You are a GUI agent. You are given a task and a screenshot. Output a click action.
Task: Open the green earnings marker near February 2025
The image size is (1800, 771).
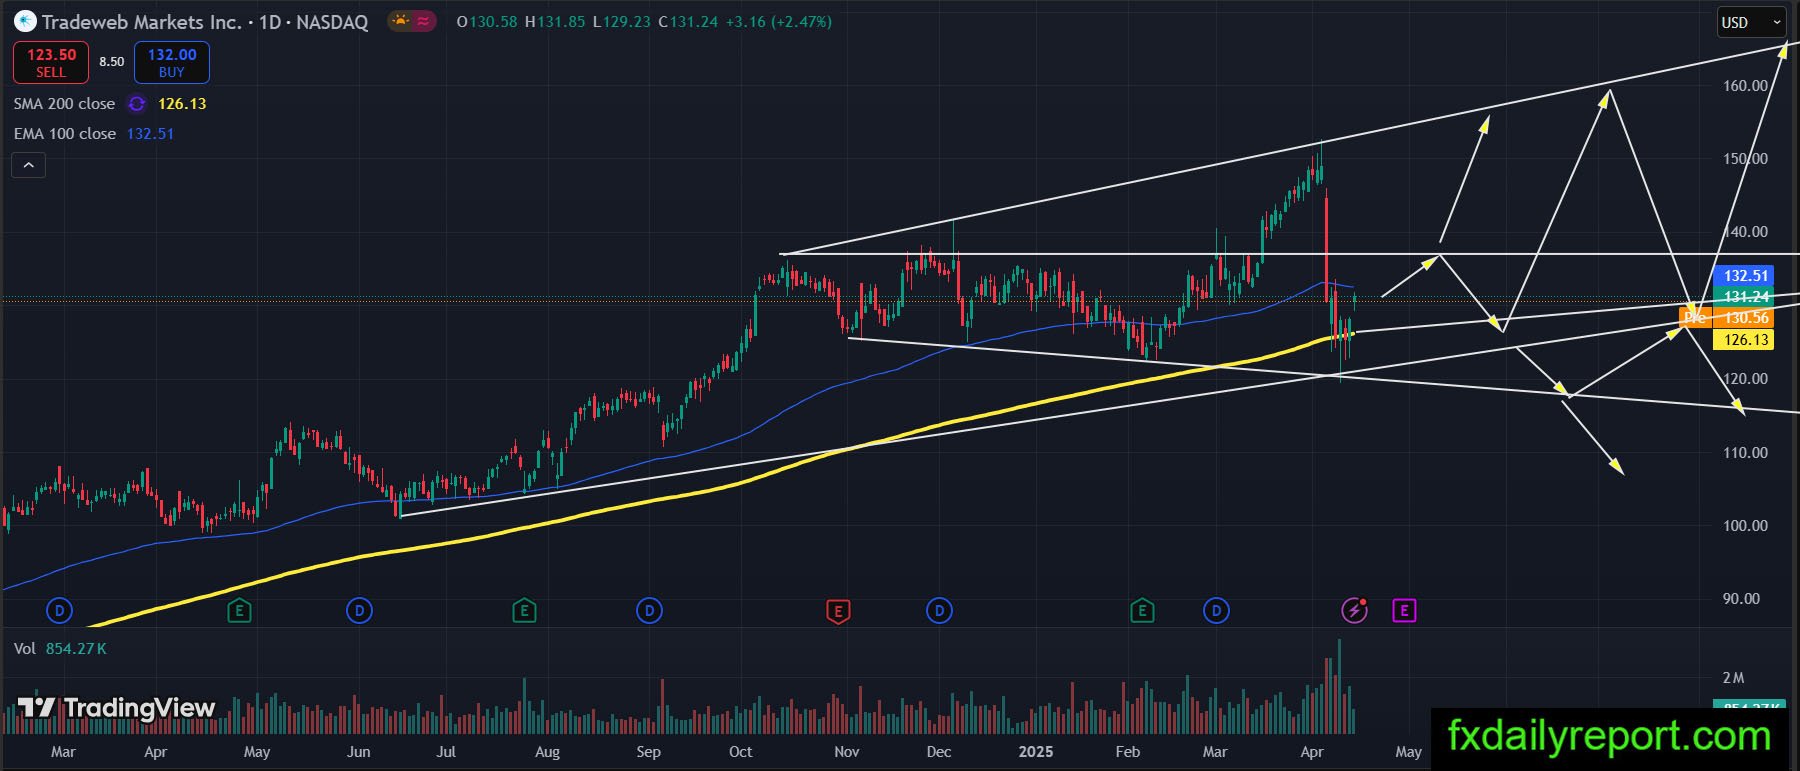1142,610
